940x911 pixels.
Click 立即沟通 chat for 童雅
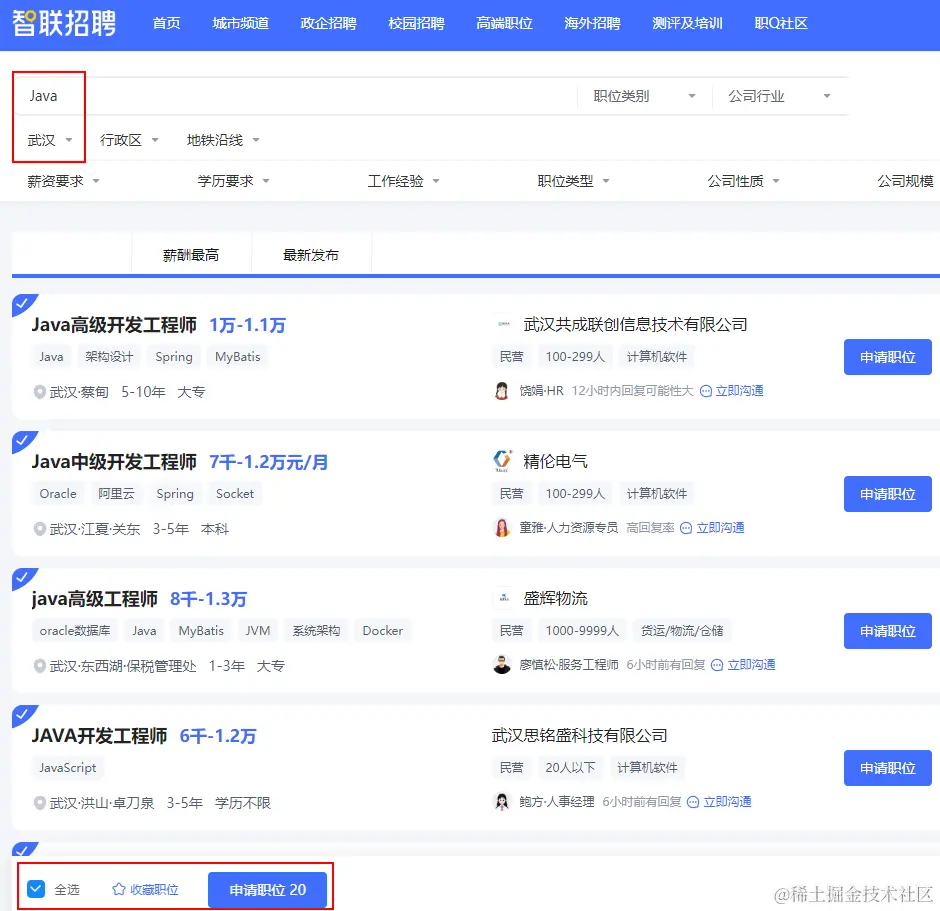click(713, 527)
